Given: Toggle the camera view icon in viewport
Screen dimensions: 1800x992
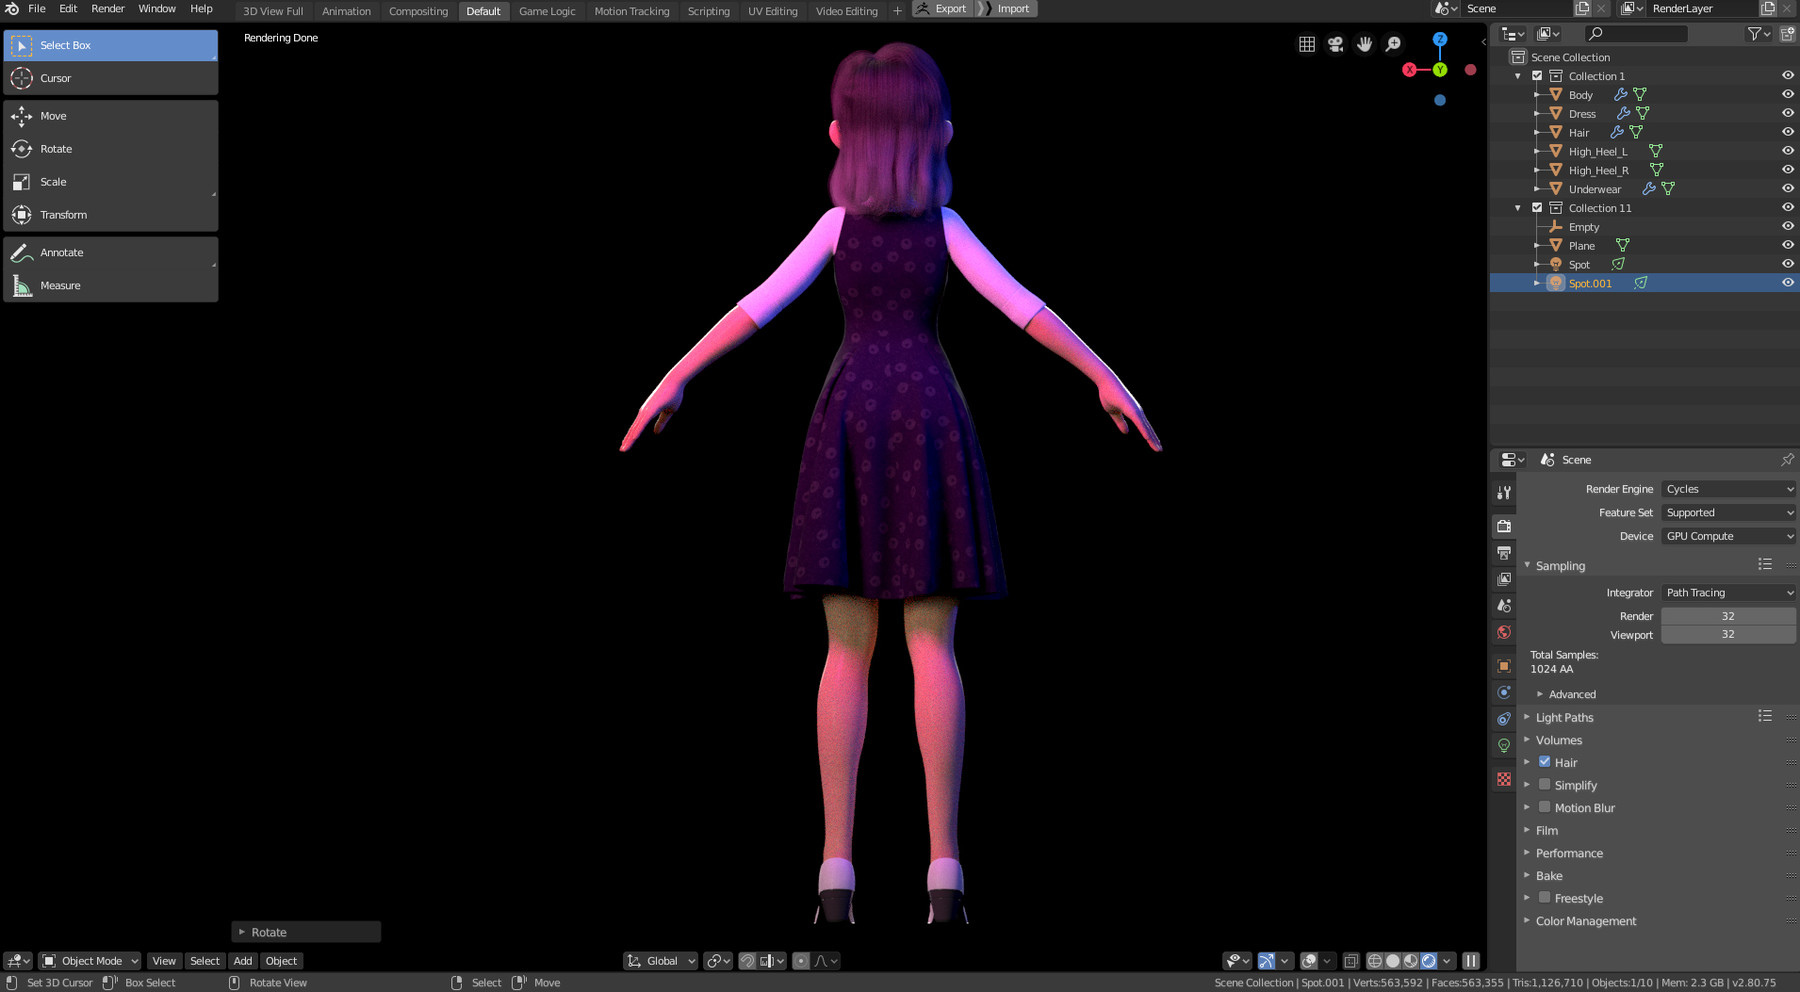Looking at the screenshot, I should coord(1336,44).
